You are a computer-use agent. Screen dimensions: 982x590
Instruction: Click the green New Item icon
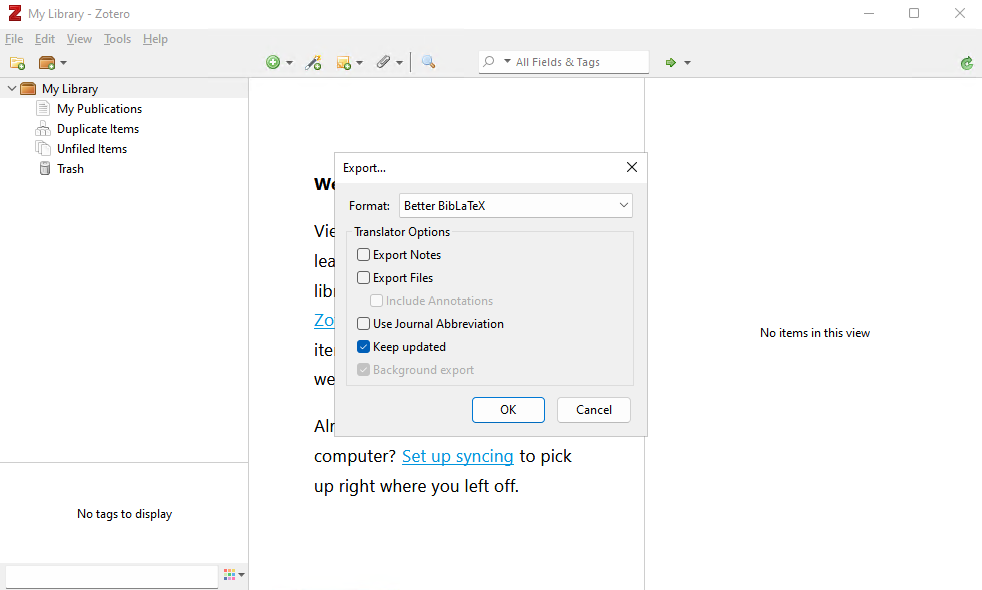[273, 62]
